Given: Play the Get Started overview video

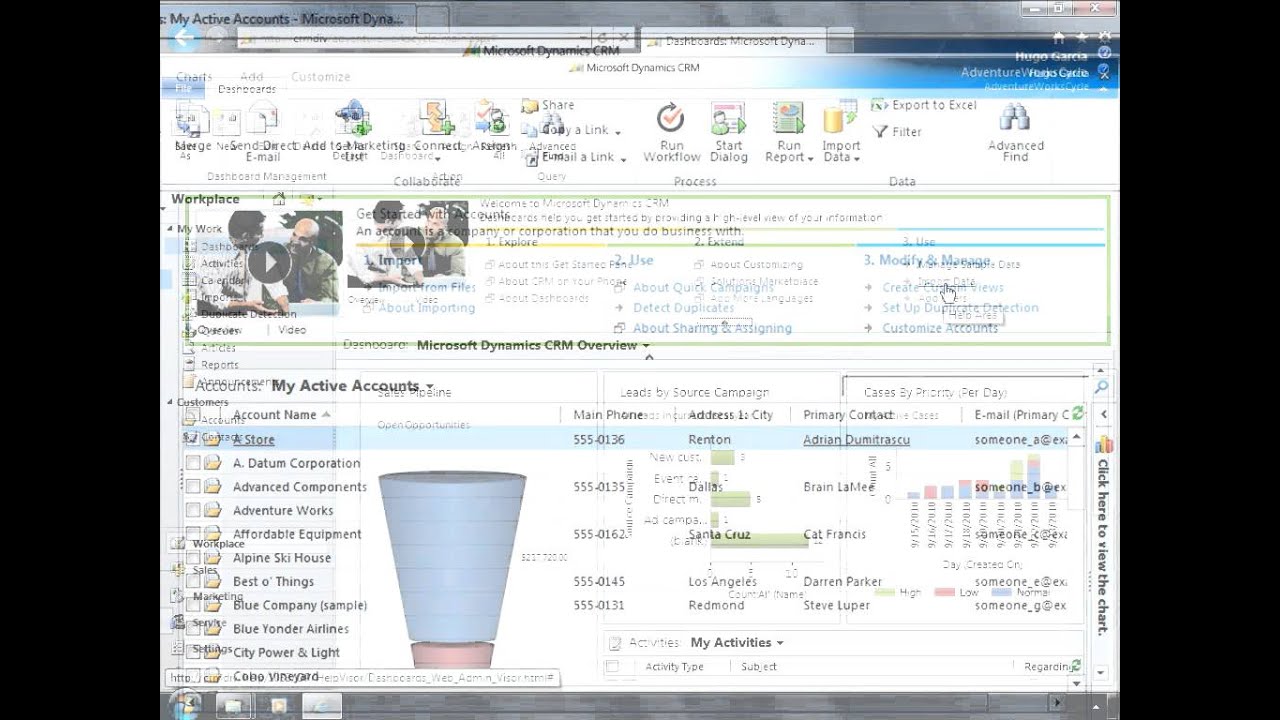Looking at the screenshot, I should (269, 262).
